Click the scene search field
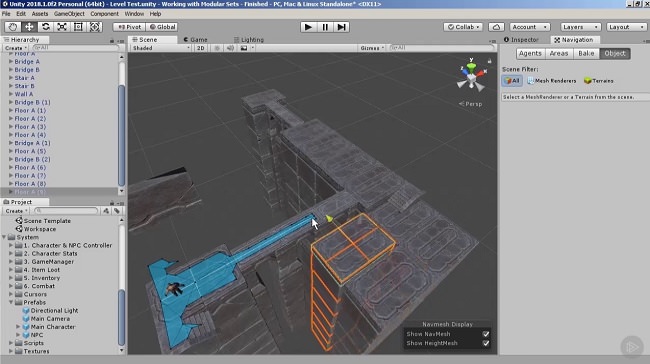This screenshot has width=650, height=364. tap(441, 48)
